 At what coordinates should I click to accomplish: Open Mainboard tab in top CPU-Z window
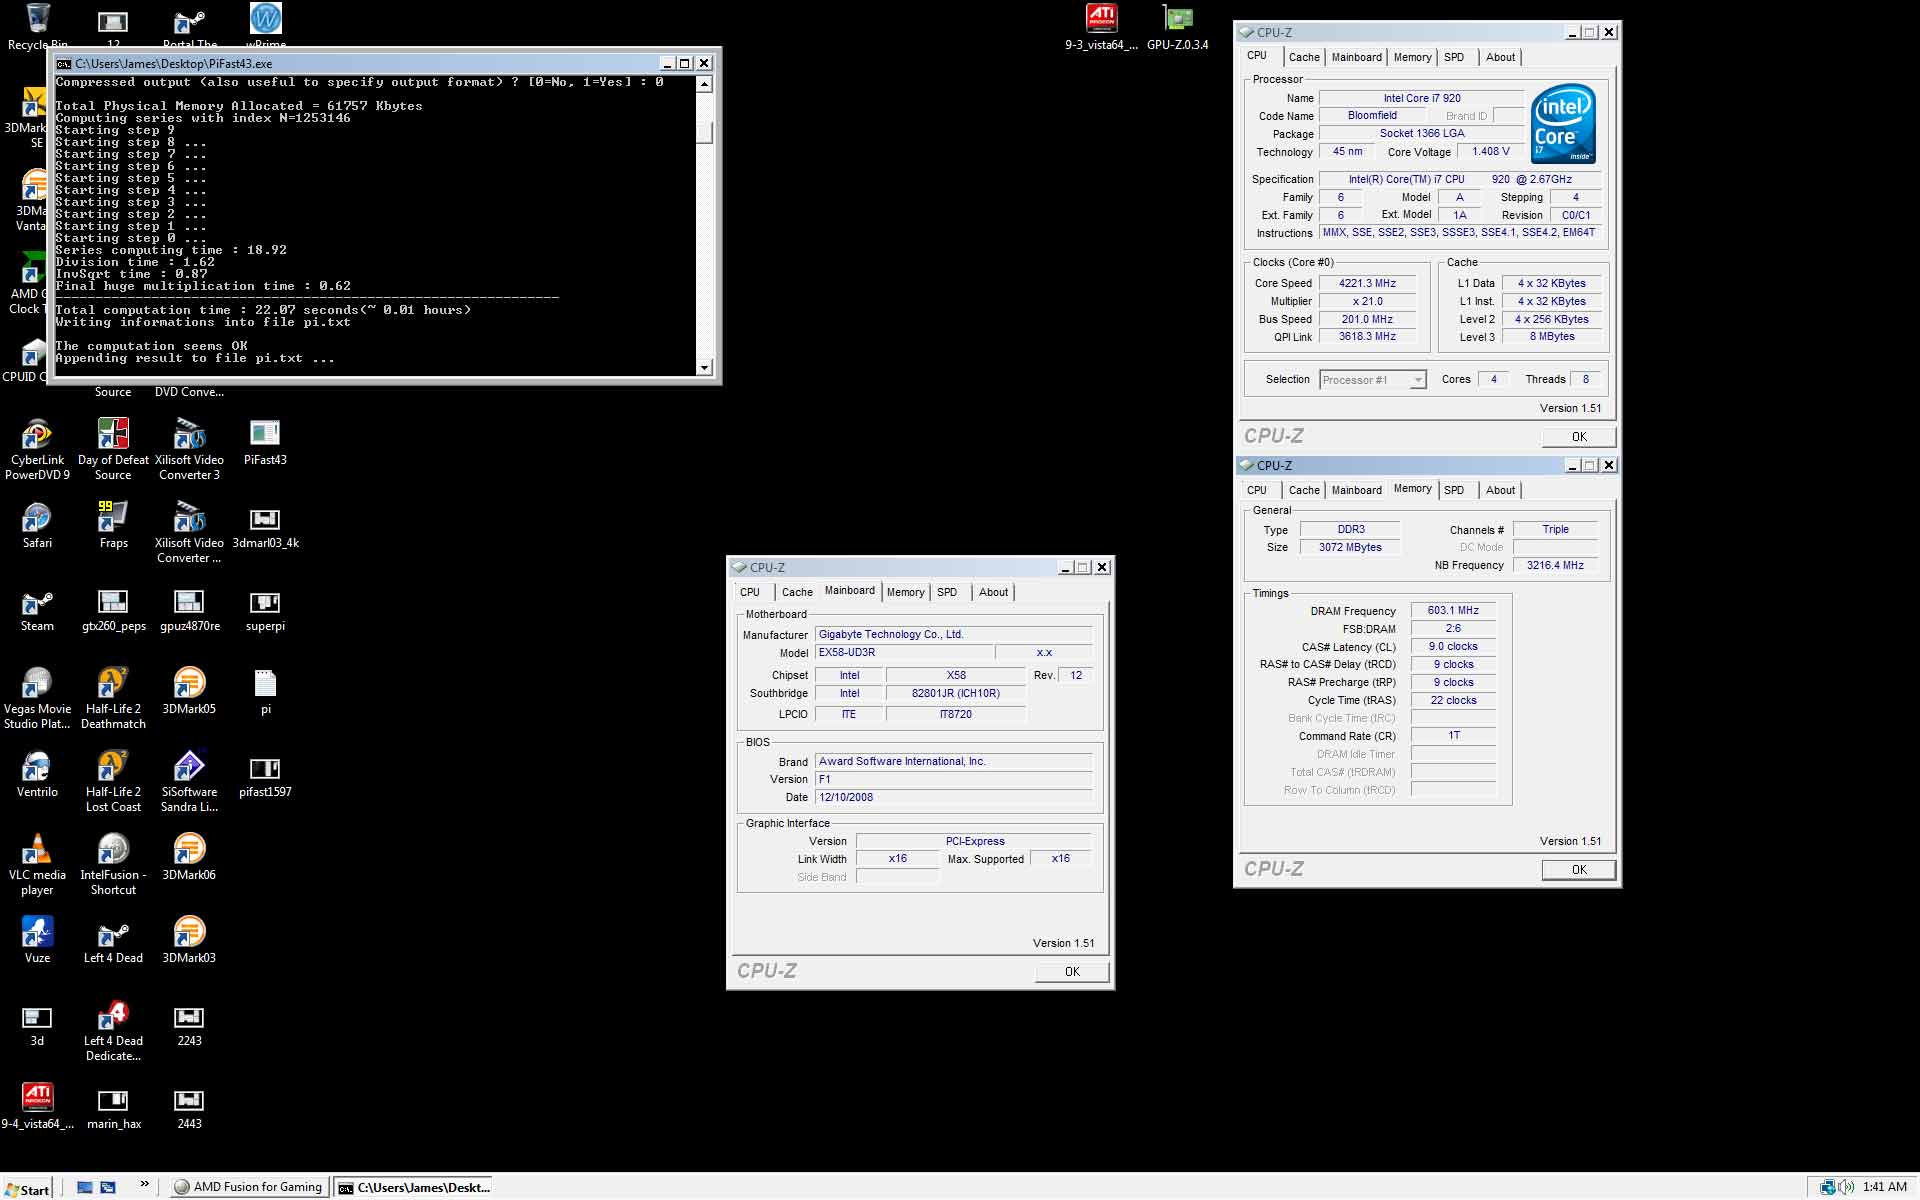[1356, 57]
